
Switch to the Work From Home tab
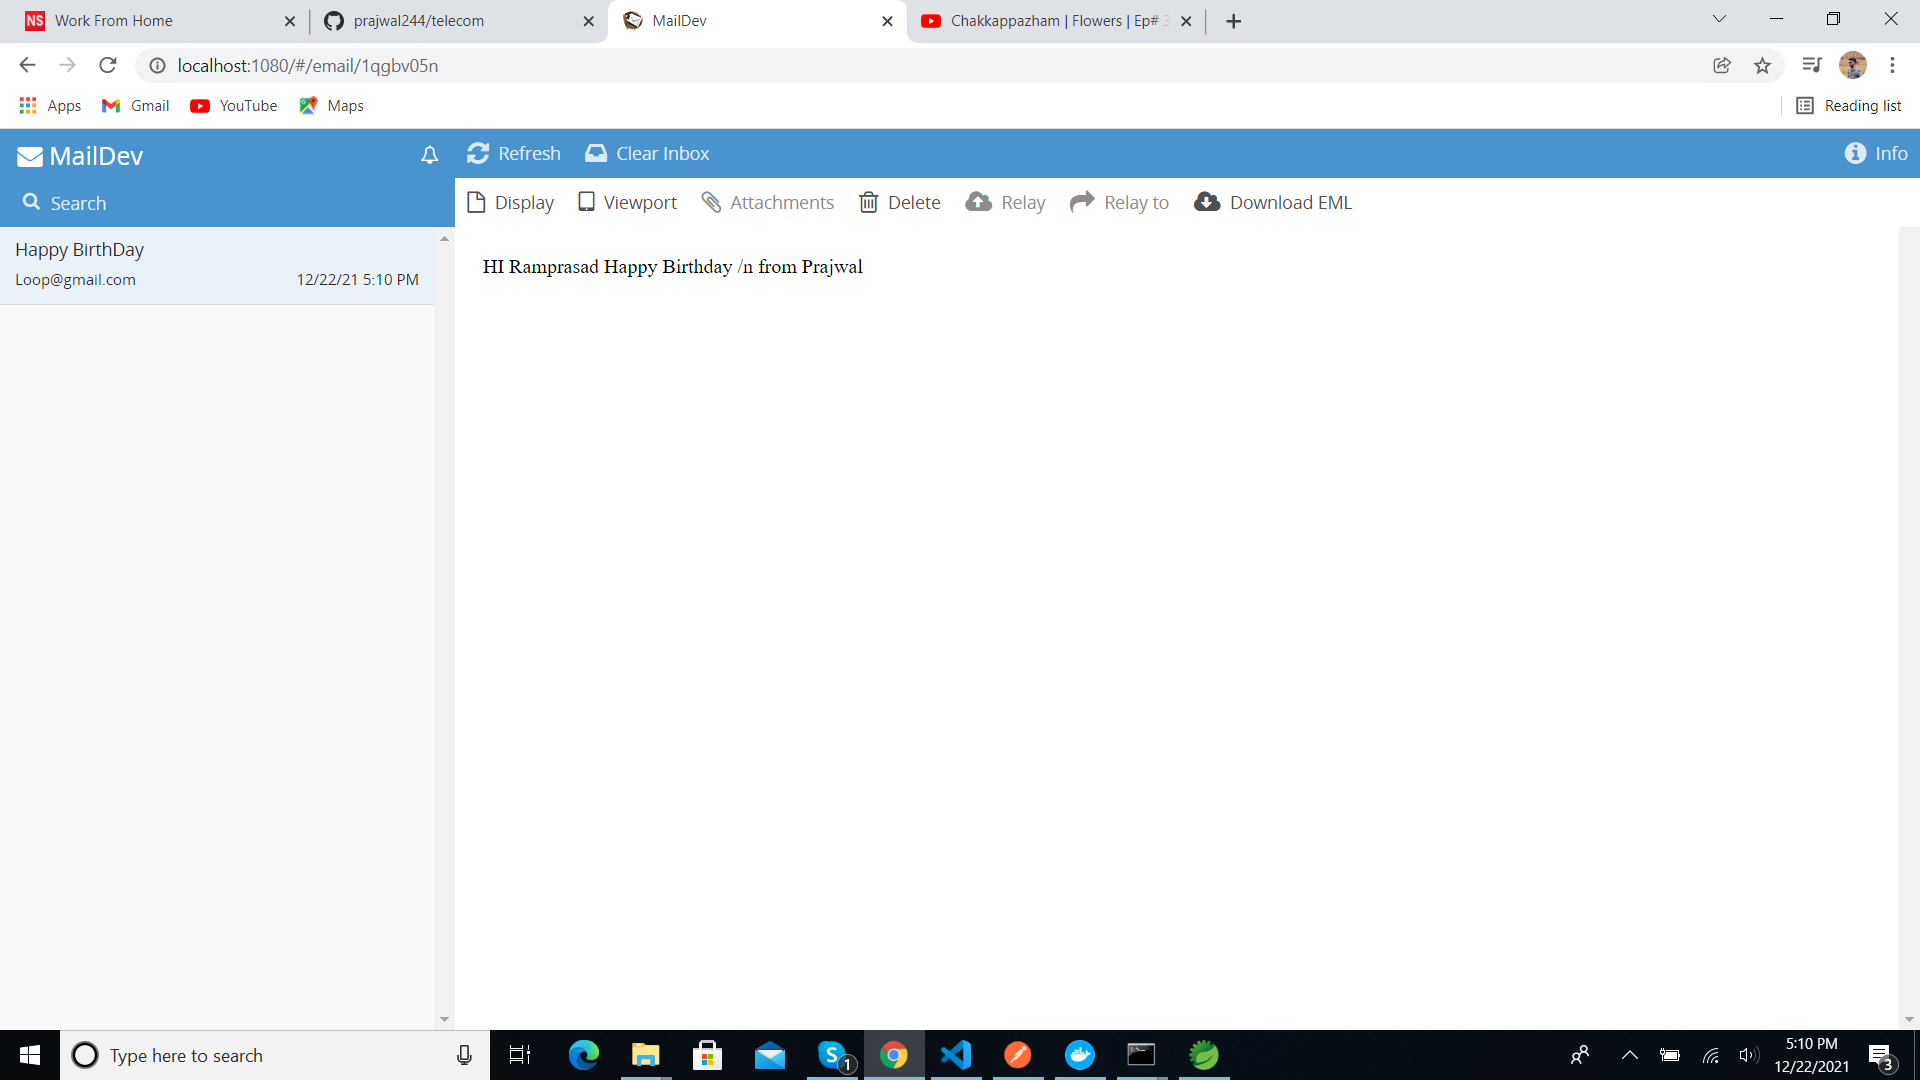tap(150, 20)
